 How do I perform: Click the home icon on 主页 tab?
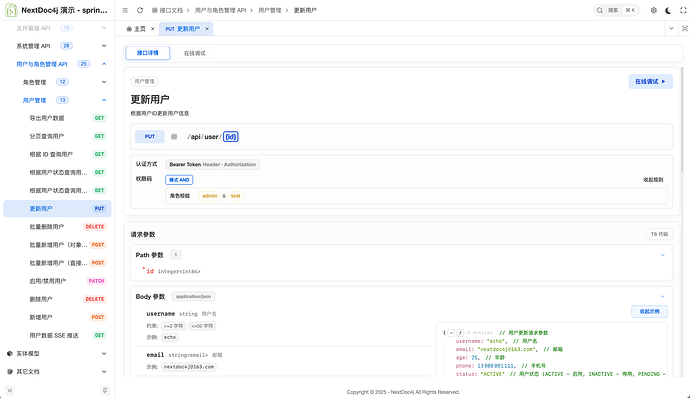129,29
